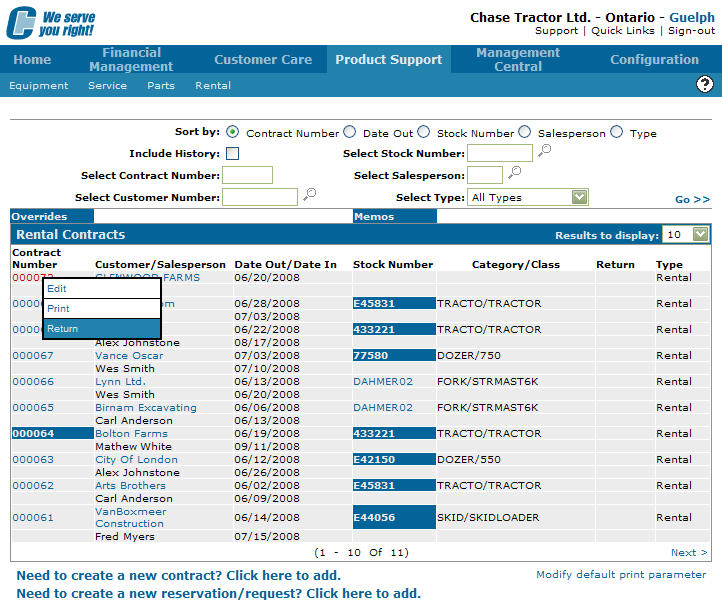Sort by Stock Number radio button
The width and height of the screenshot is (722, 604).
point(424,132)
